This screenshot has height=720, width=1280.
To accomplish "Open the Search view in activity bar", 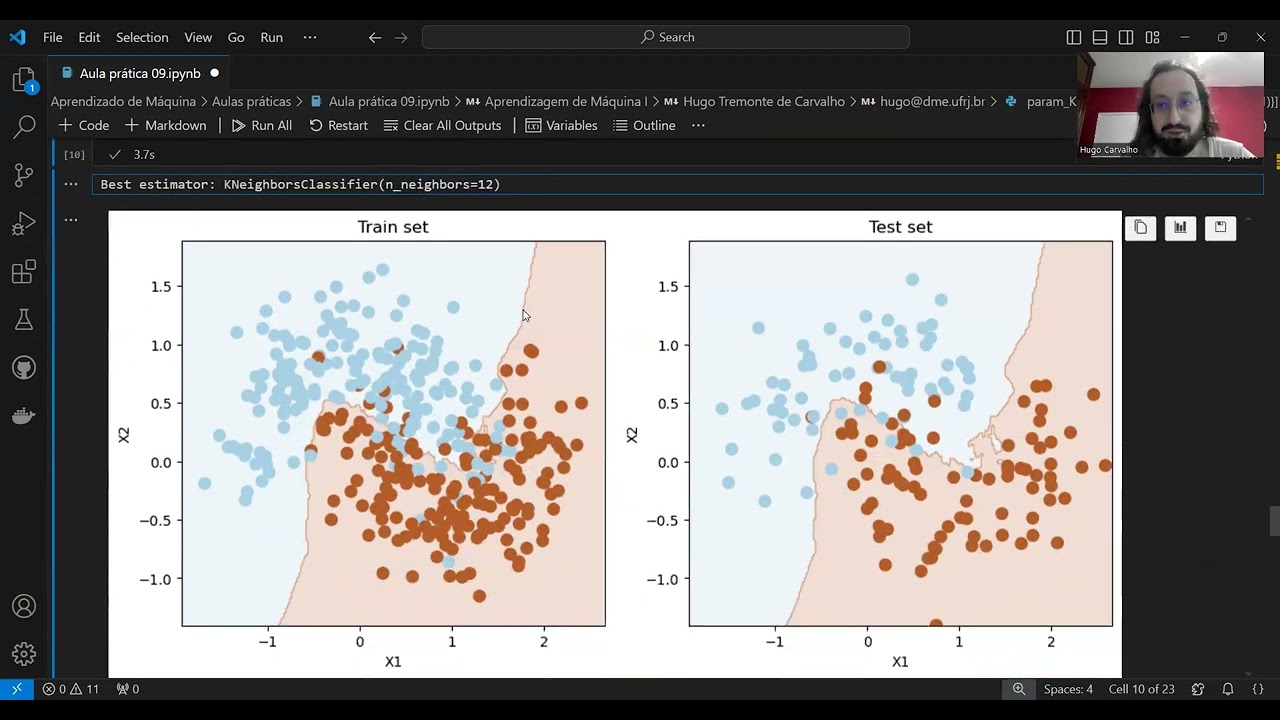I will (x=24, y=127).
